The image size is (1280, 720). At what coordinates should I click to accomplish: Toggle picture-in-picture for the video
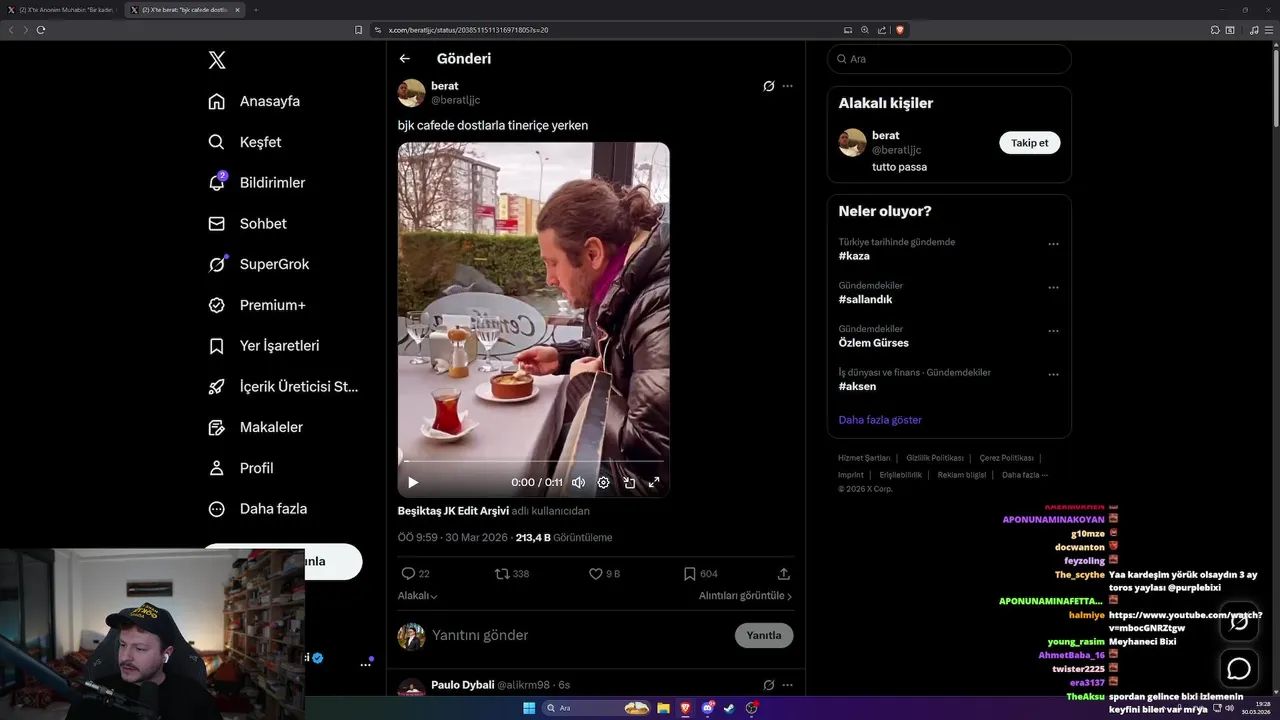coord(629,482)
